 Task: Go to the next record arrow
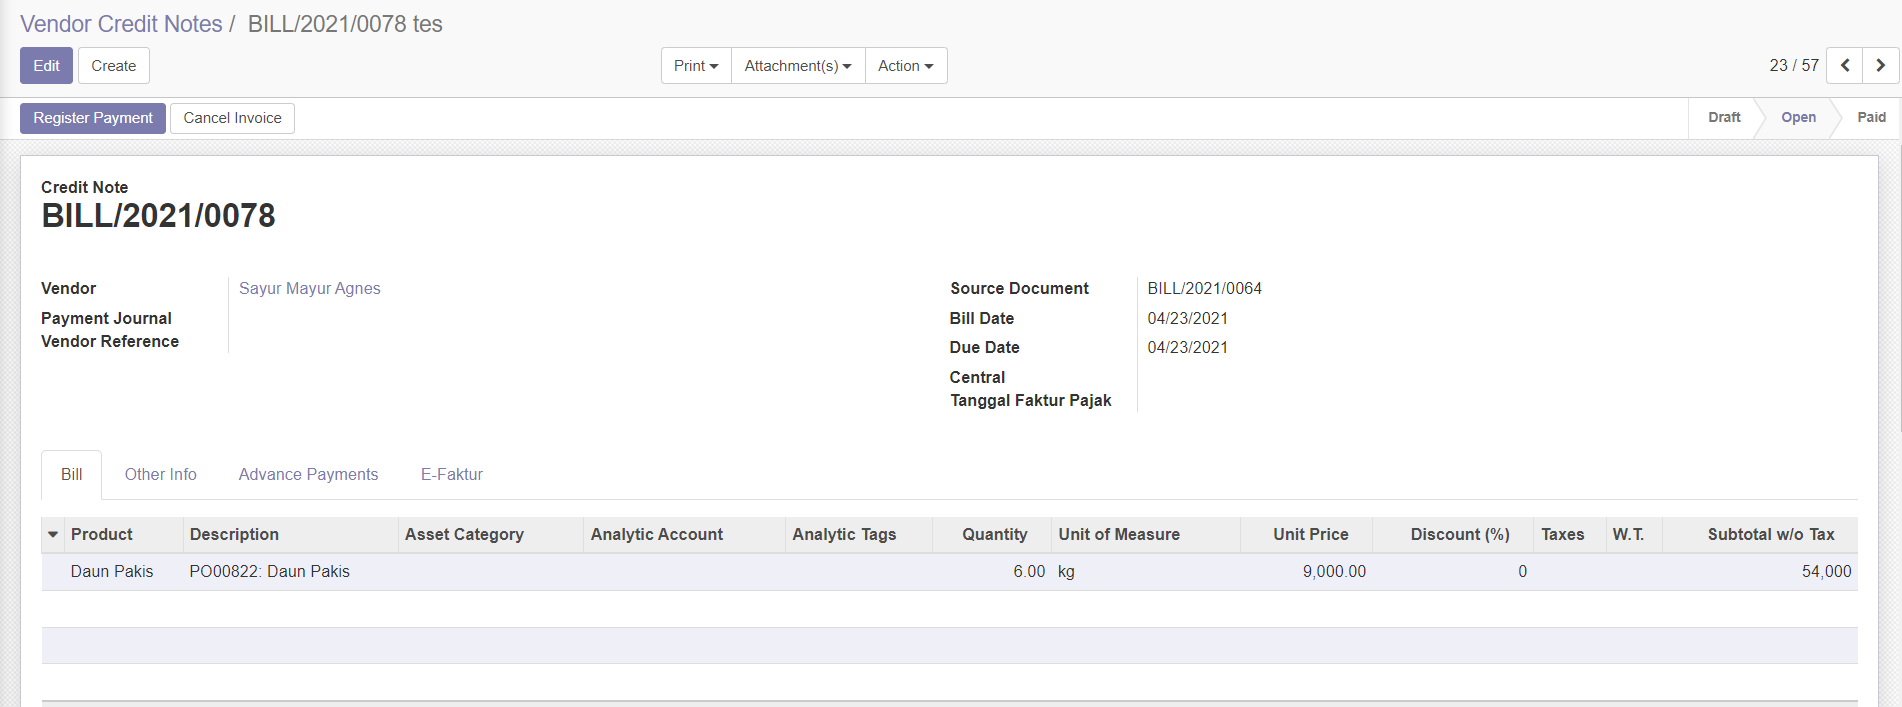tap(1880, 65)
